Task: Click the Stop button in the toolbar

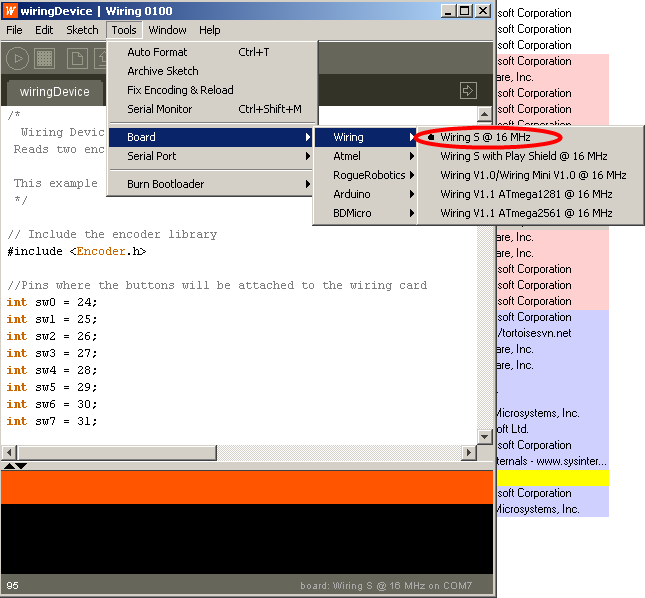Action: click(x=43, y=59)
